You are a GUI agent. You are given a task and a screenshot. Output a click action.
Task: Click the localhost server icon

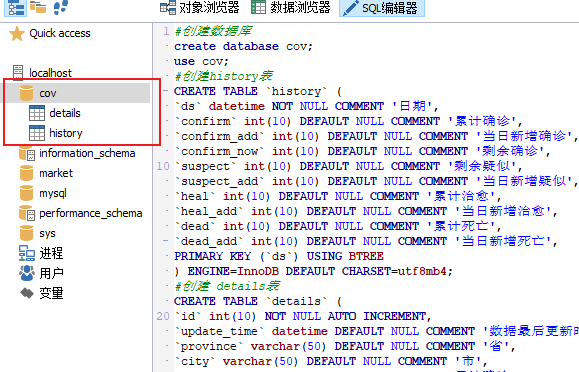pyautogui.click(x=18, y=73)
